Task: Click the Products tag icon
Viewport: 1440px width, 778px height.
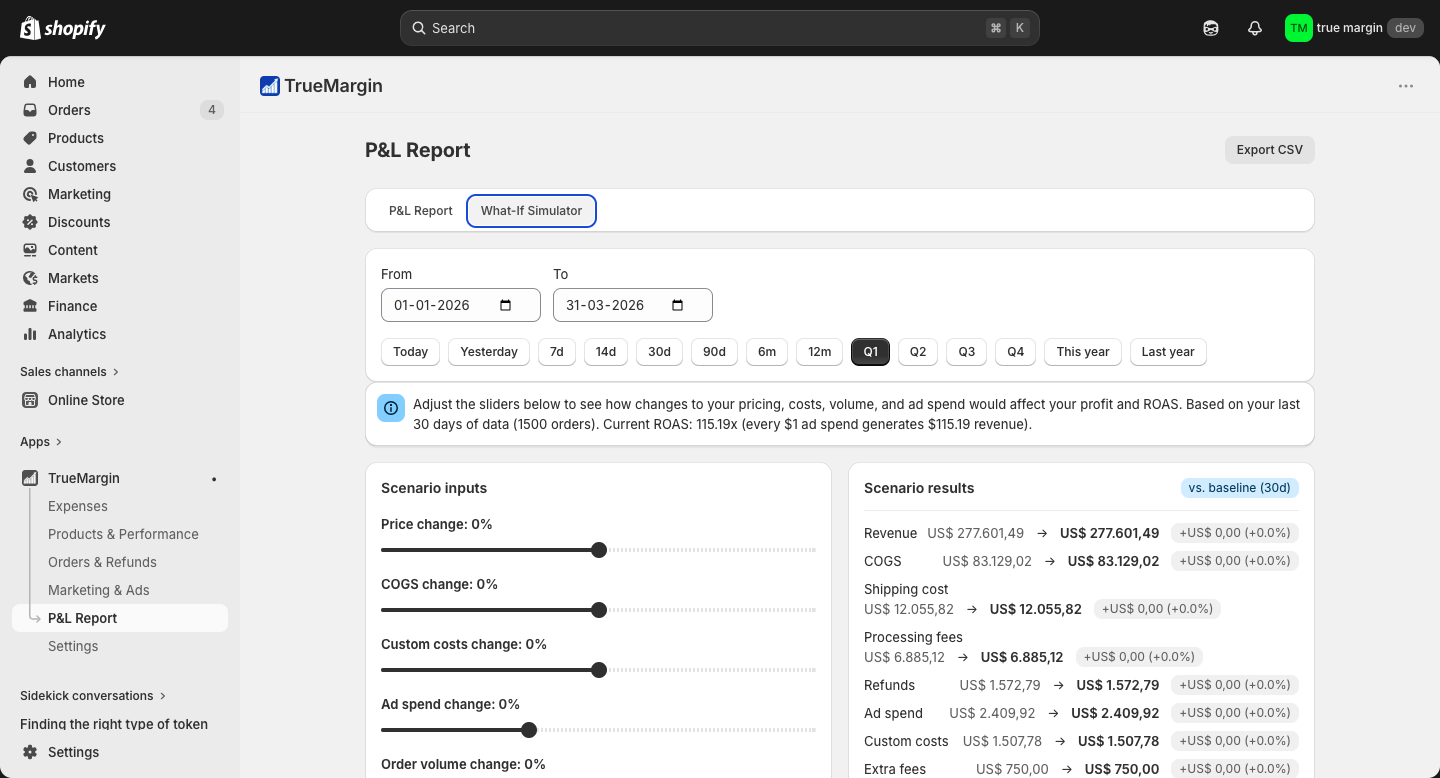Action: 30,138
